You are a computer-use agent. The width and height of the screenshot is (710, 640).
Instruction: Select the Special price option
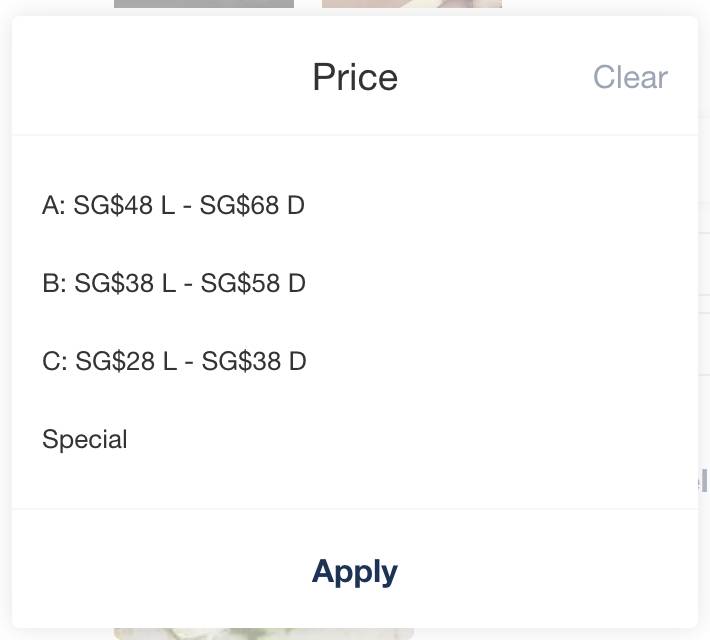tap(85, 439)
